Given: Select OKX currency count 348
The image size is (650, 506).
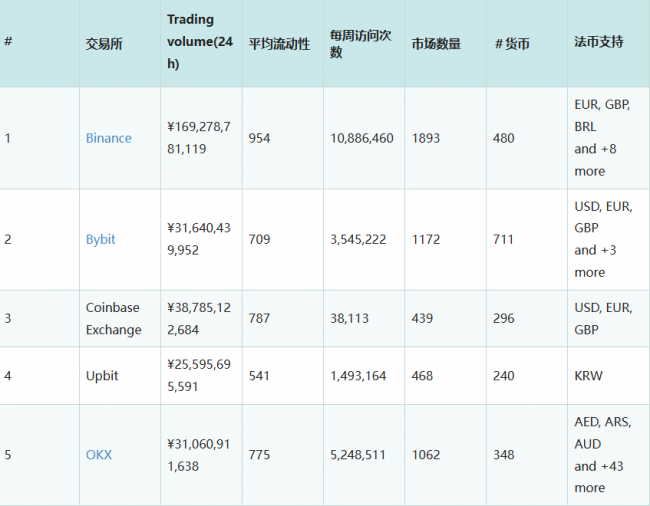Looking at the screenshot, I should (x=504, y=455).
